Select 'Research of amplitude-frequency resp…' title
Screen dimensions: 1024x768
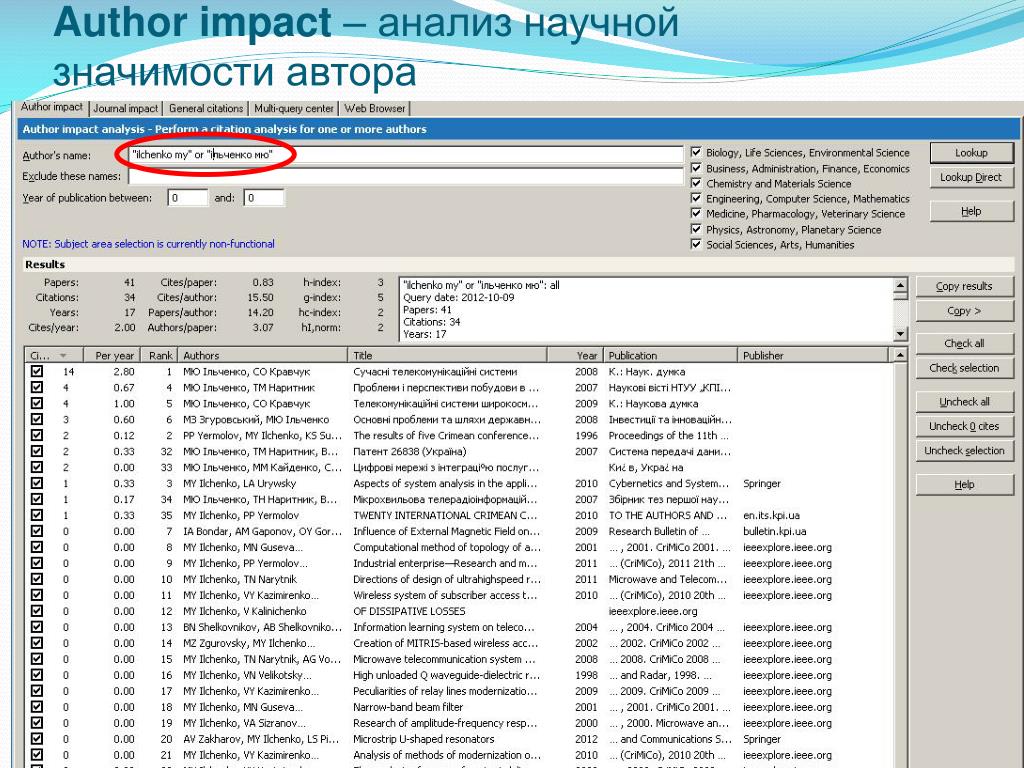pos(445,723)
